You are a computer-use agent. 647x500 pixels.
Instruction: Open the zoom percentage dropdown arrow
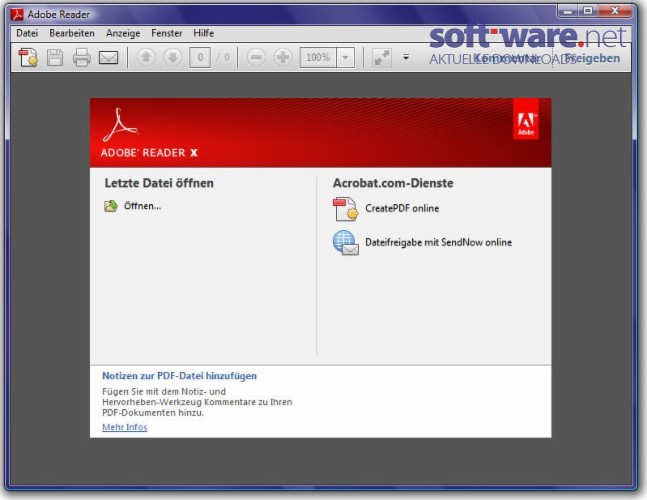[x=346, y=57]
